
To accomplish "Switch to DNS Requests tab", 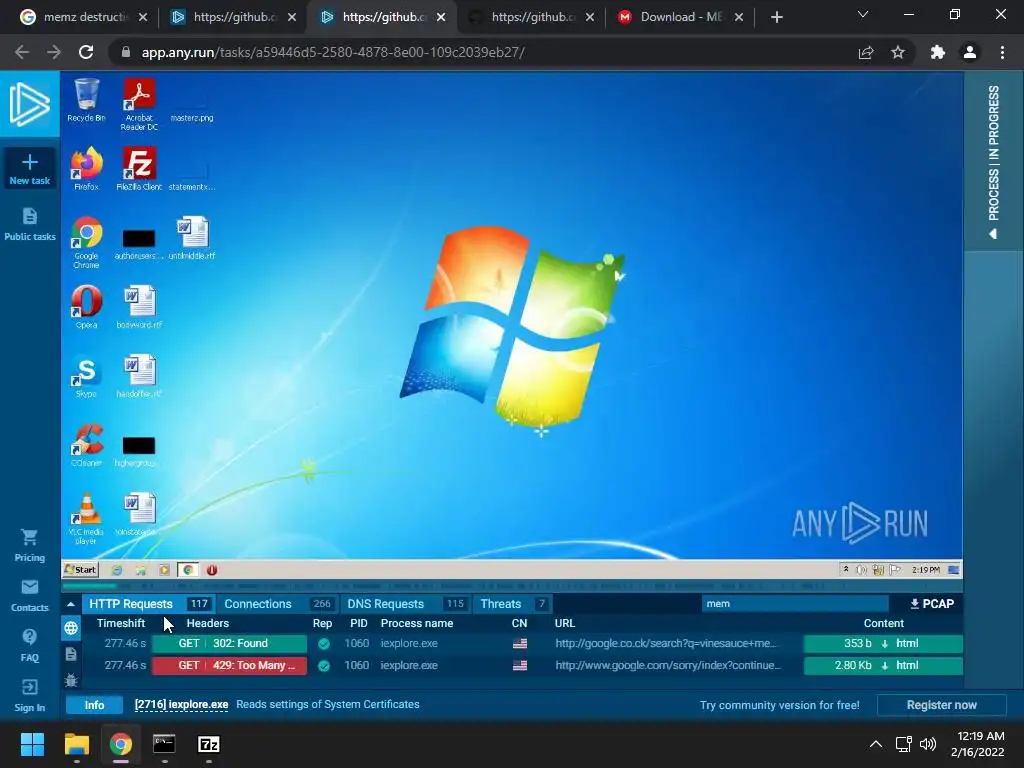I will (406, 604).
